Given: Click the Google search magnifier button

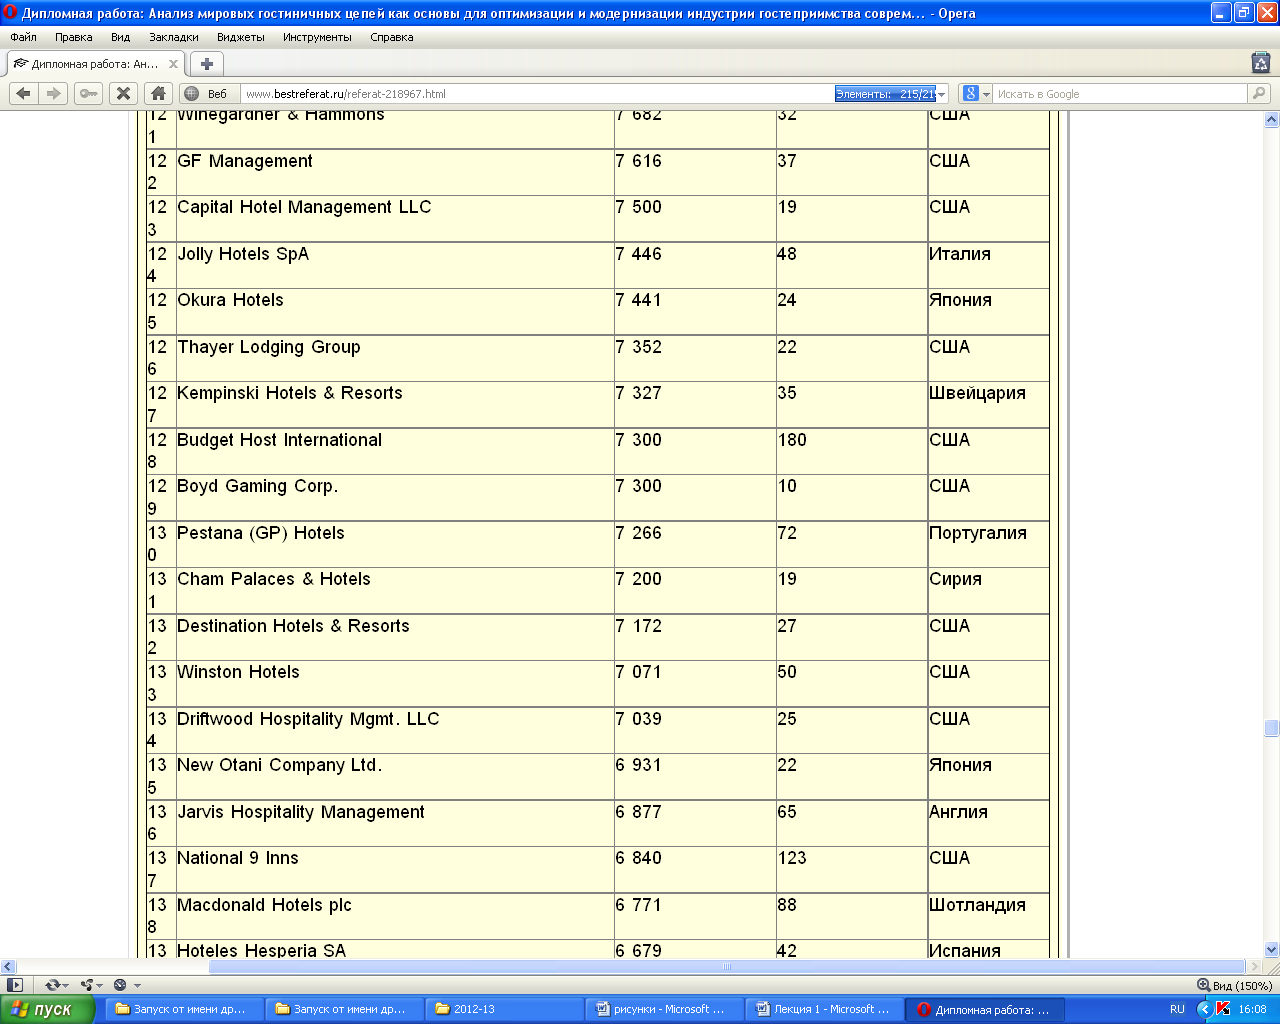Looking at the screenshot, I should 1259,94.
